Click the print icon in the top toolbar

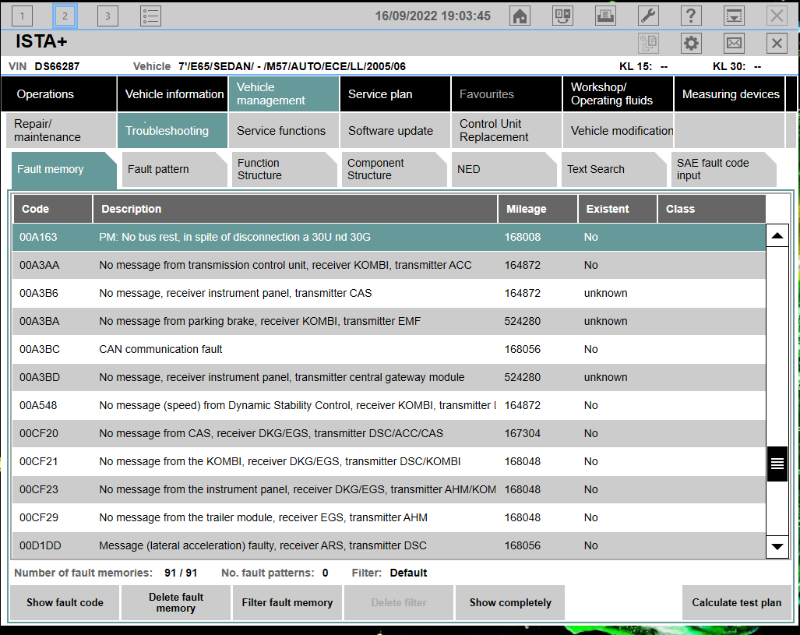(x=605, y=16)
